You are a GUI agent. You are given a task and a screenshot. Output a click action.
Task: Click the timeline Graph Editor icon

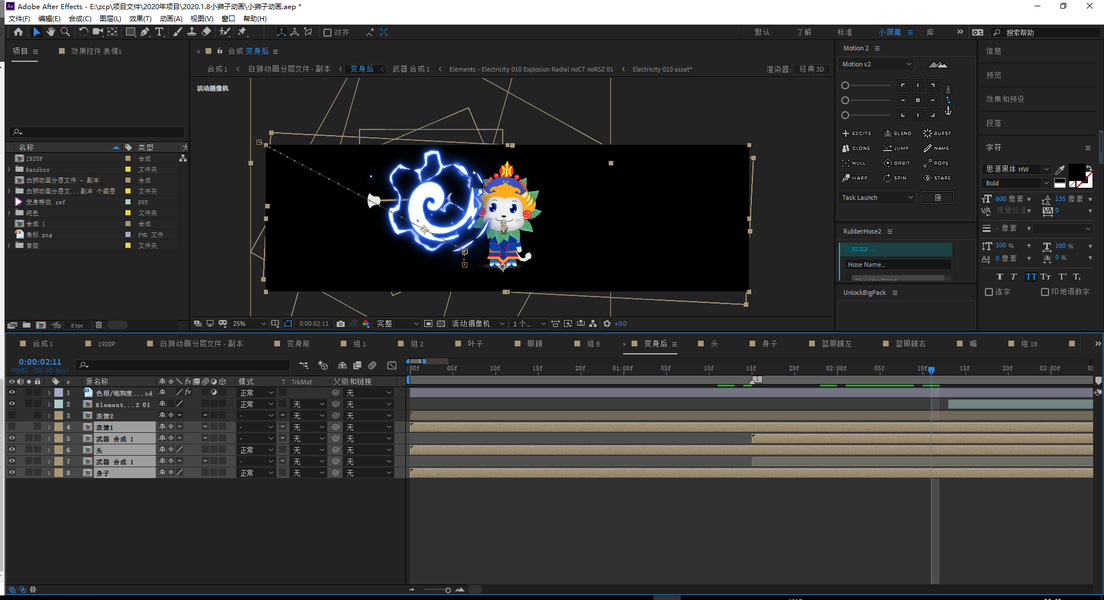coord(392,365)
